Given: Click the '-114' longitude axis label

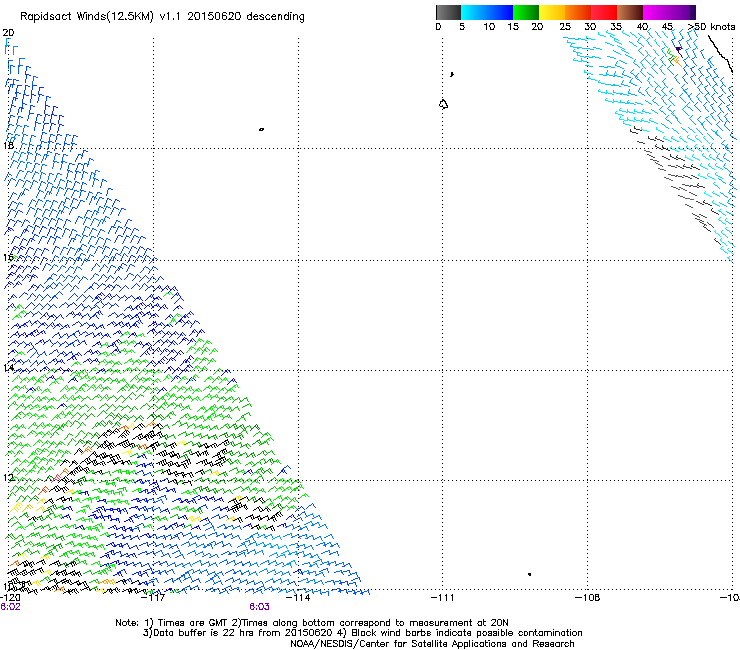Looking at the screenshot, I should point(298,598).
